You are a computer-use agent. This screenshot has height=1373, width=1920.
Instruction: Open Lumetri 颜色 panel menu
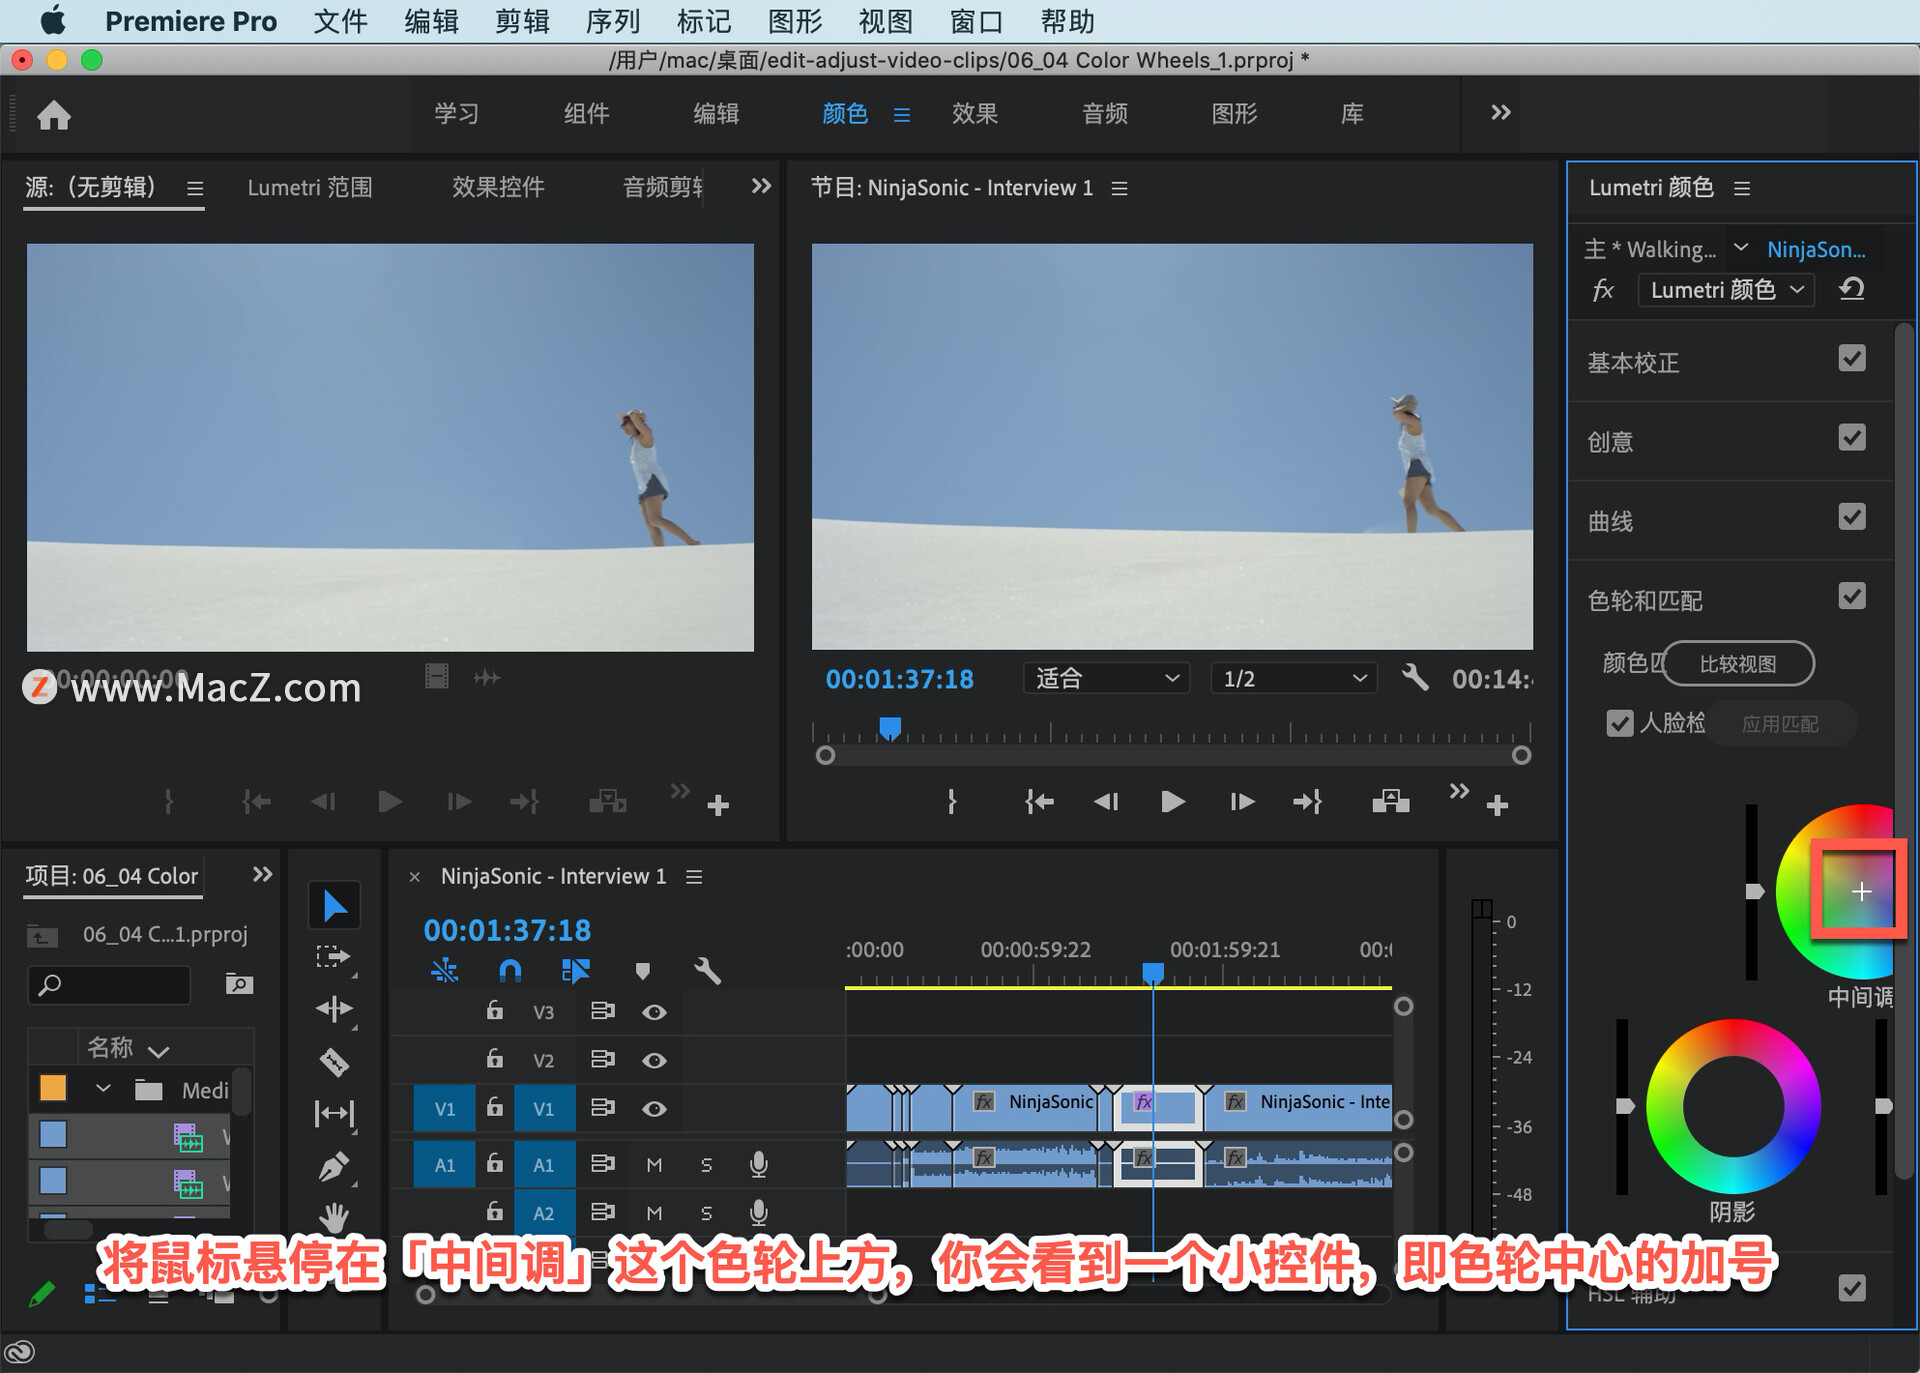[x=1742, y=188]
